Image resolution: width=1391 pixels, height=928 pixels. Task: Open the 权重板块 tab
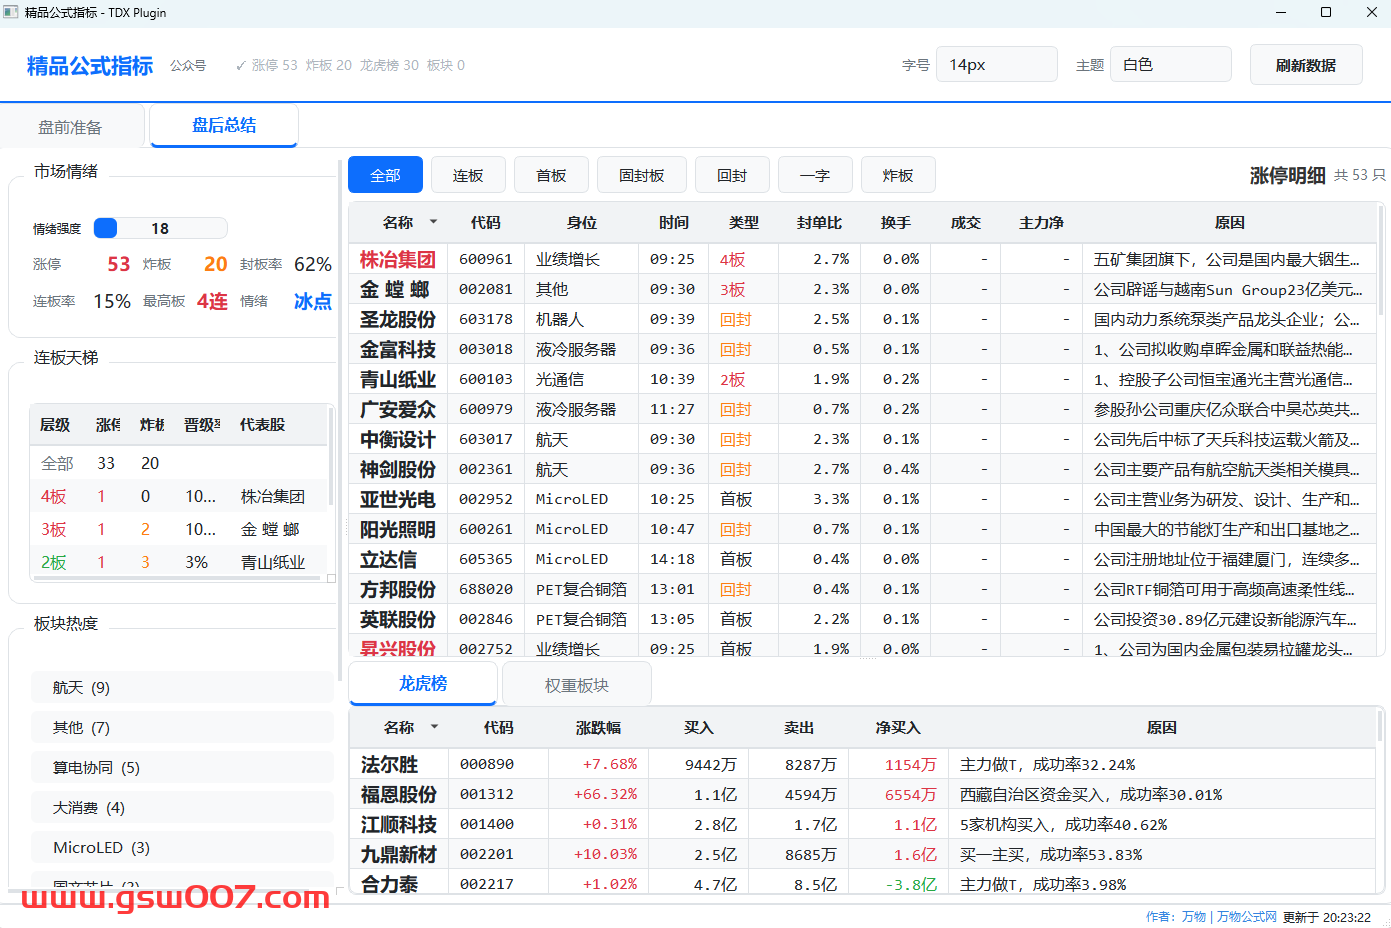click(576, 685)
